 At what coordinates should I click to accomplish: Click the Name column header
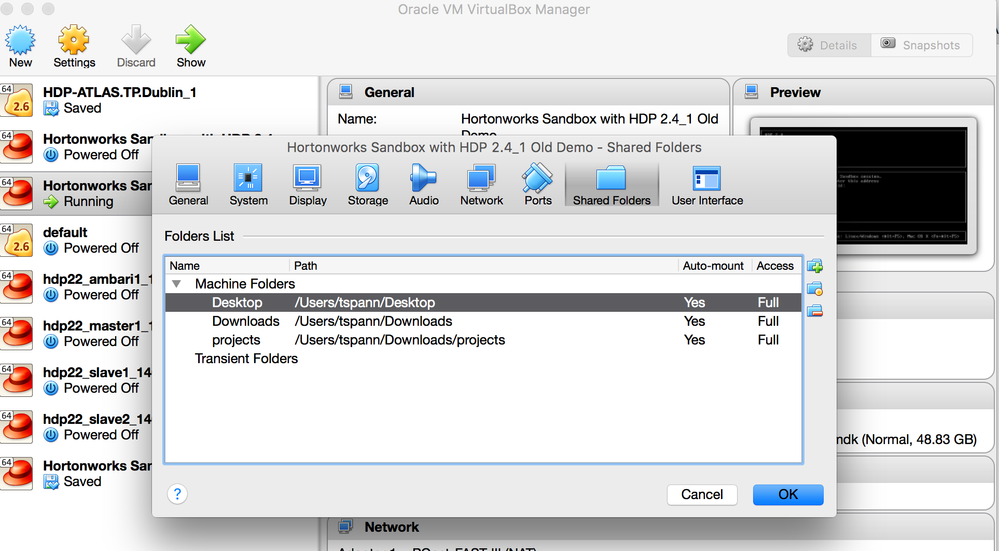point(227,266)
